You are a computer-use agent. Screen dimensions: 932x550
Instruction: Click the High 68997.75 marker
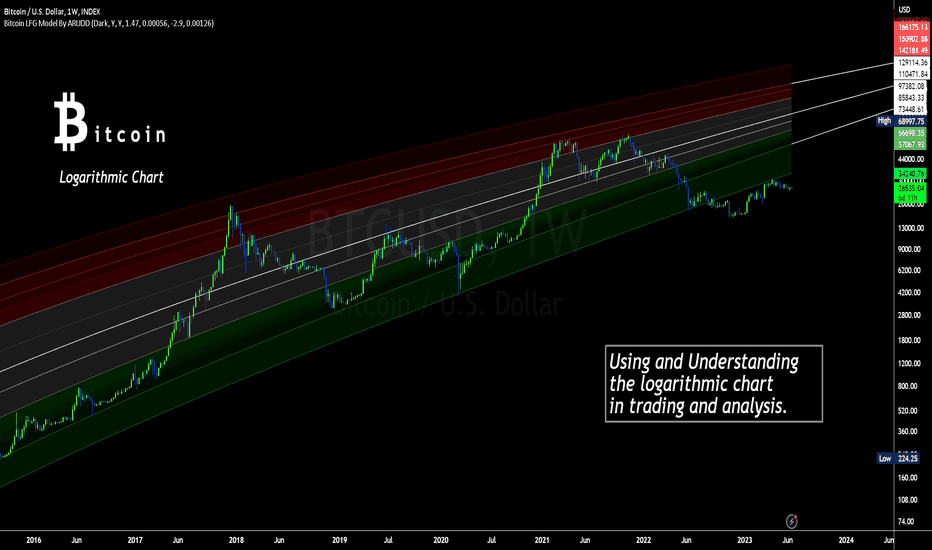(902, 121)
